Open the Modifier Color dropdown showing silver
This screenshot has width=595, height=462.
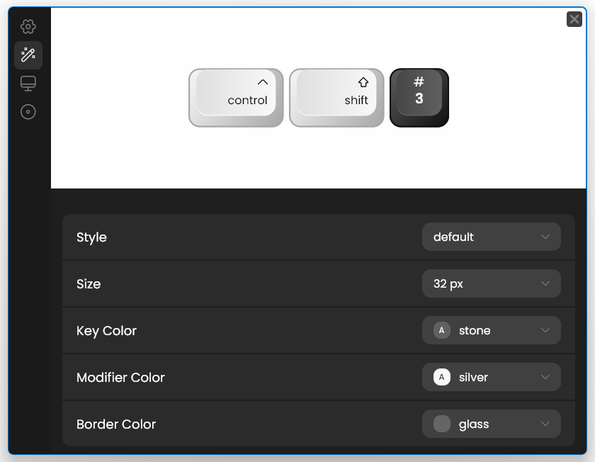(x=491, y=377)
